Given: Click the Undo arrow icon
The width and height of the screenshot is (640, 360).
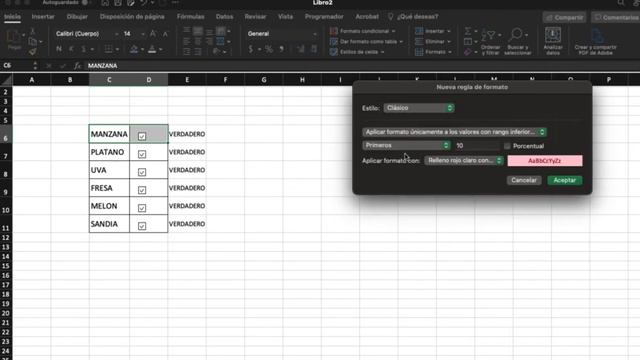Looking at the screenshot, I should (143, 3).
